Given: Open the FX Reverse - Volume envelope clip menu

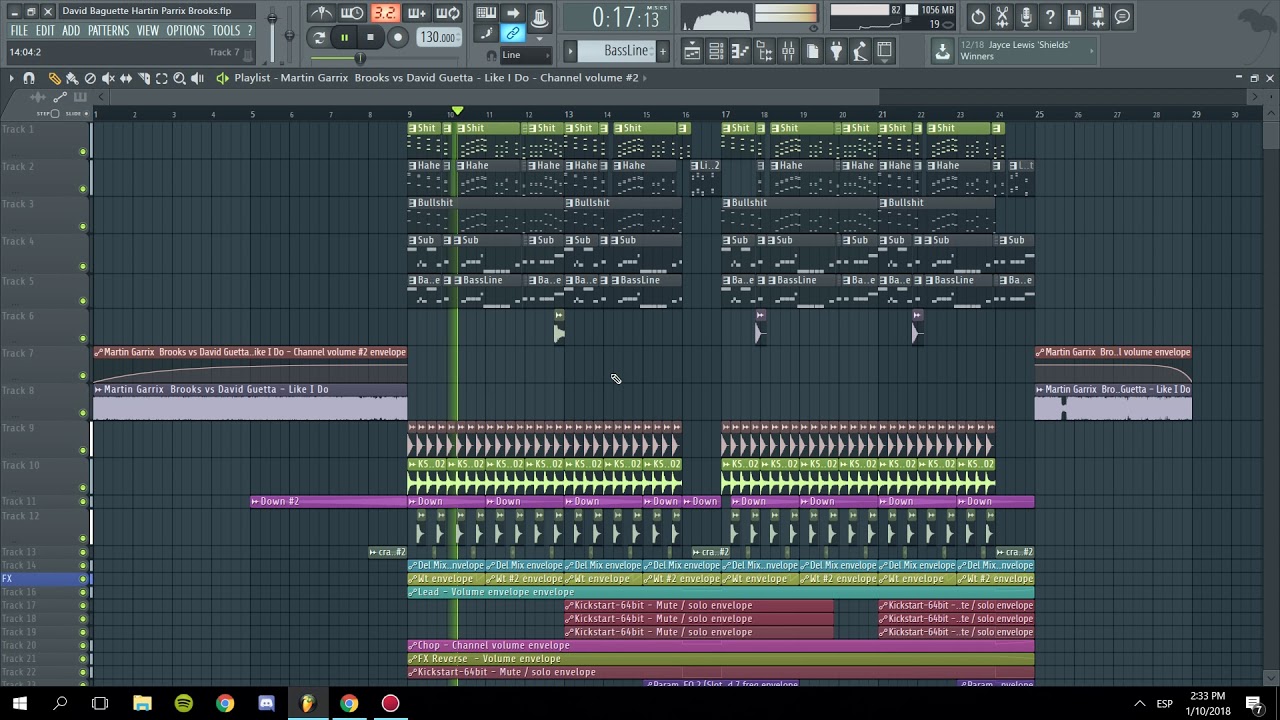Looking at the screenshot, I should [412, 659].
